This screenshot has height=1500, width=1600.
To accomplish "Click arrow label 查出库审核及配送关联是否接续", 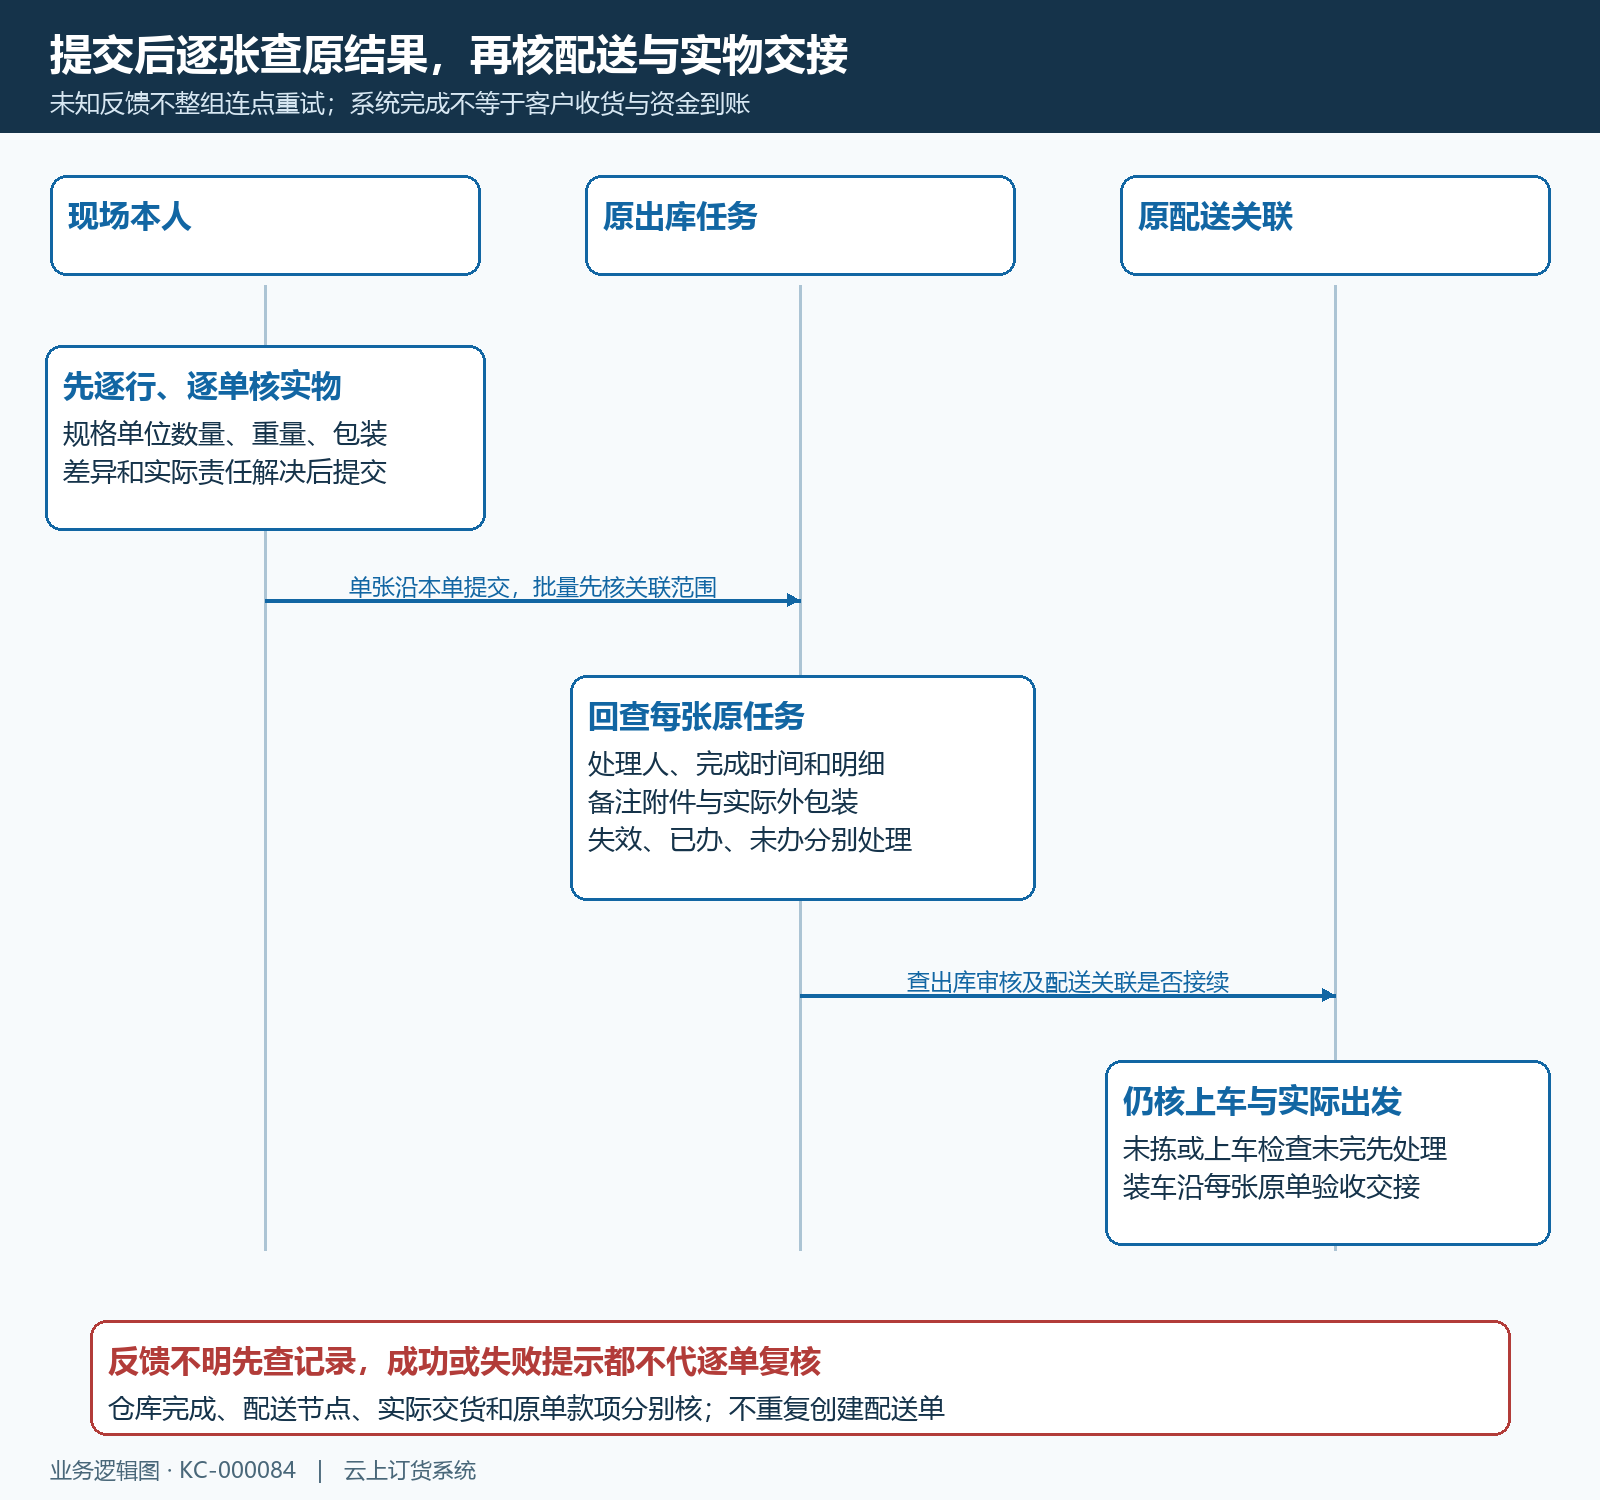I will [x=1067, y=982].
